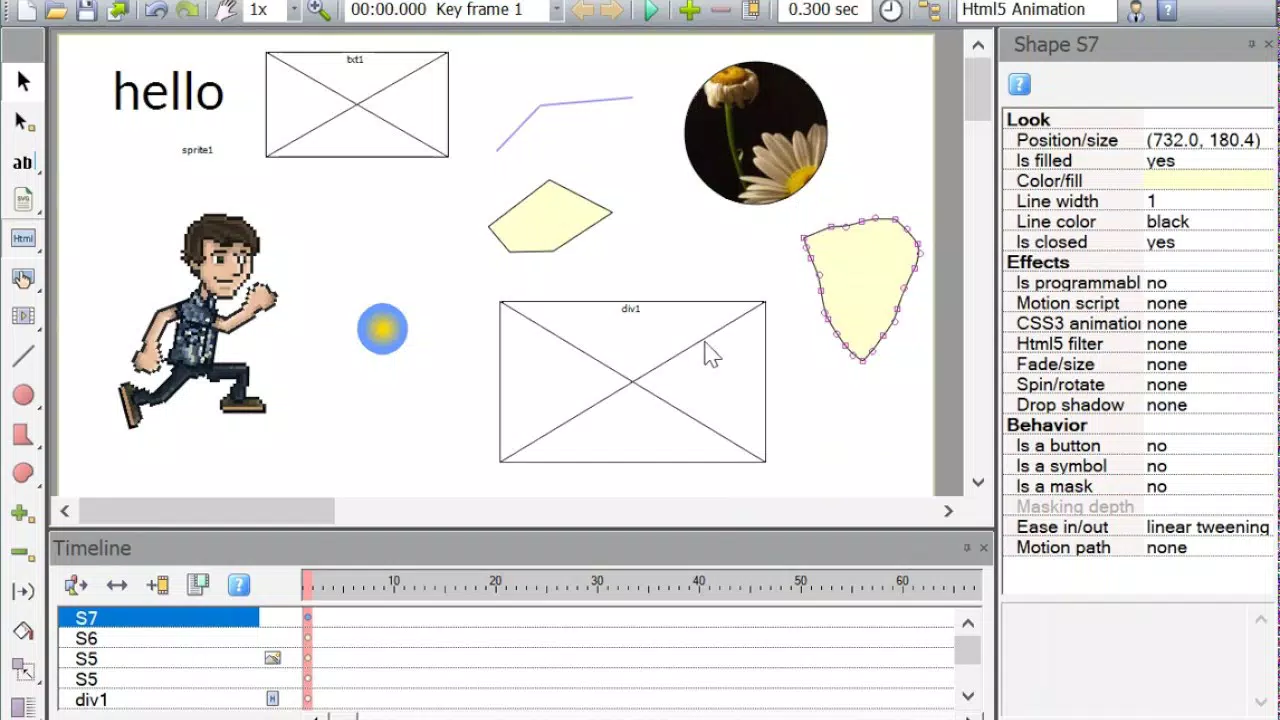Choose the point edit selection tool
The width and height of the screenshot is (1280, 720).
(x=23, y=122)
